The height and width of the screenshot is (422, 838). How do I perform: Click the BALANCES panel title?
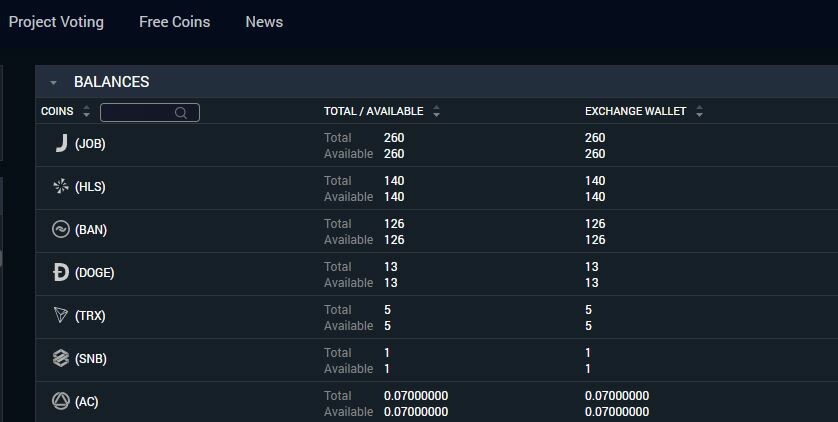112,82
